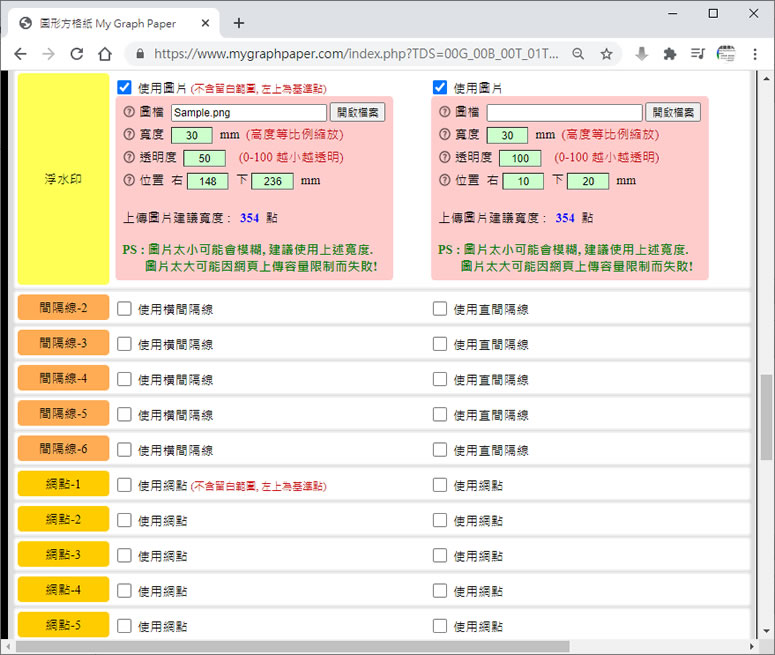Click help icon next to left 寬度
The height and width of the screenshot is (655, 775).
click(129, 134)
